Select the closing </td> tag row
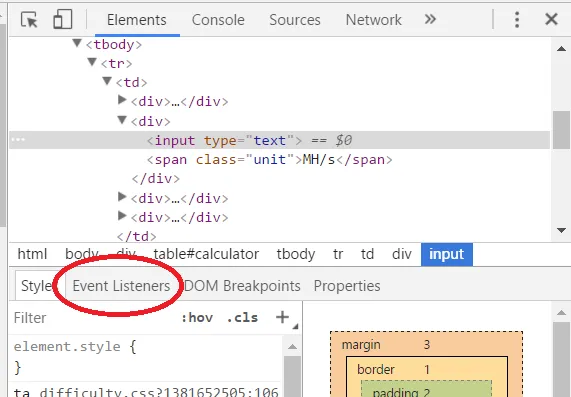The width and height of the screenshot is (571, 397). coord(137,236)
